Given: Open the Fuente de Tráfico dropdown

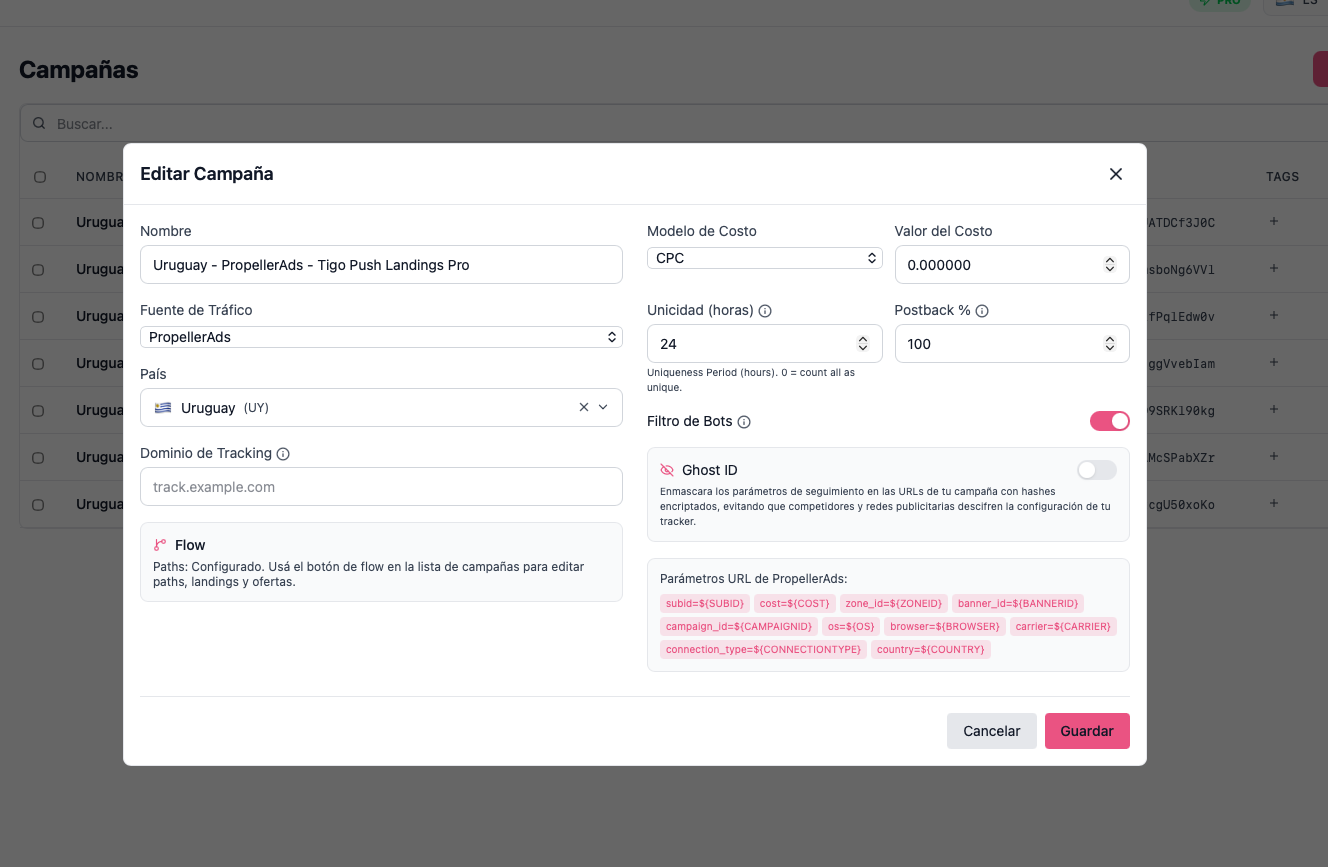Looking at the screenshot, I should (x=381, y=337).
